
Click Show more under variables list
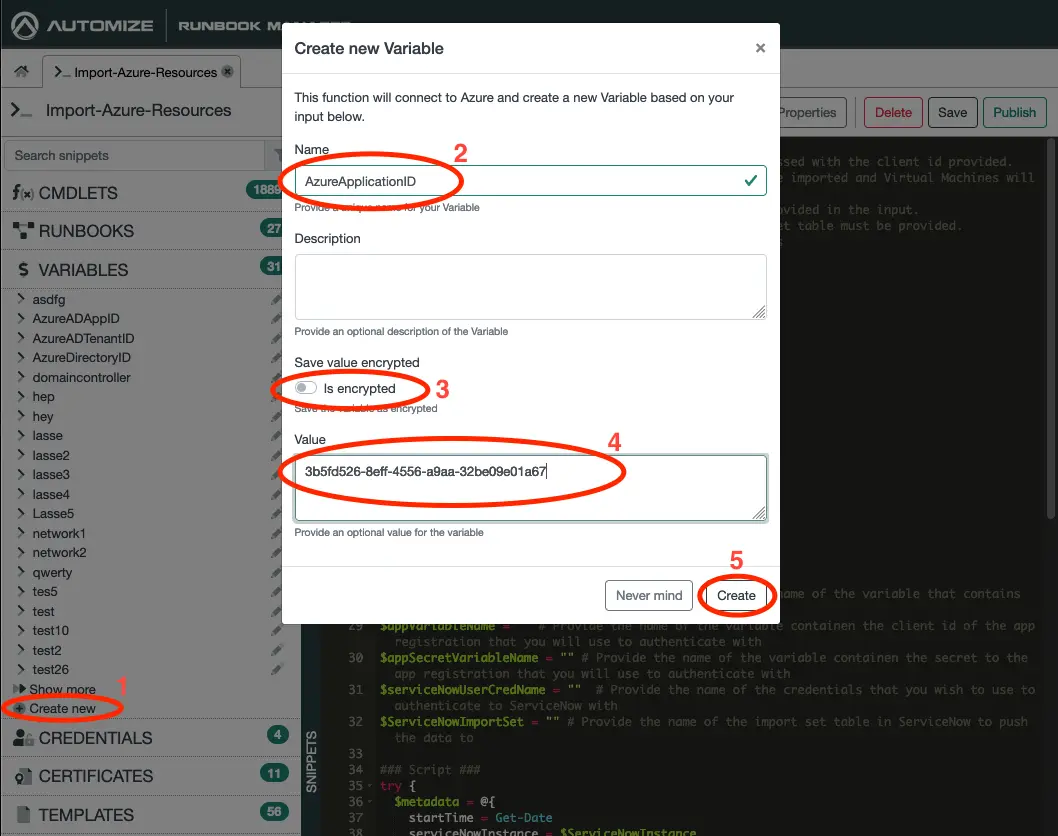[62, 689]
